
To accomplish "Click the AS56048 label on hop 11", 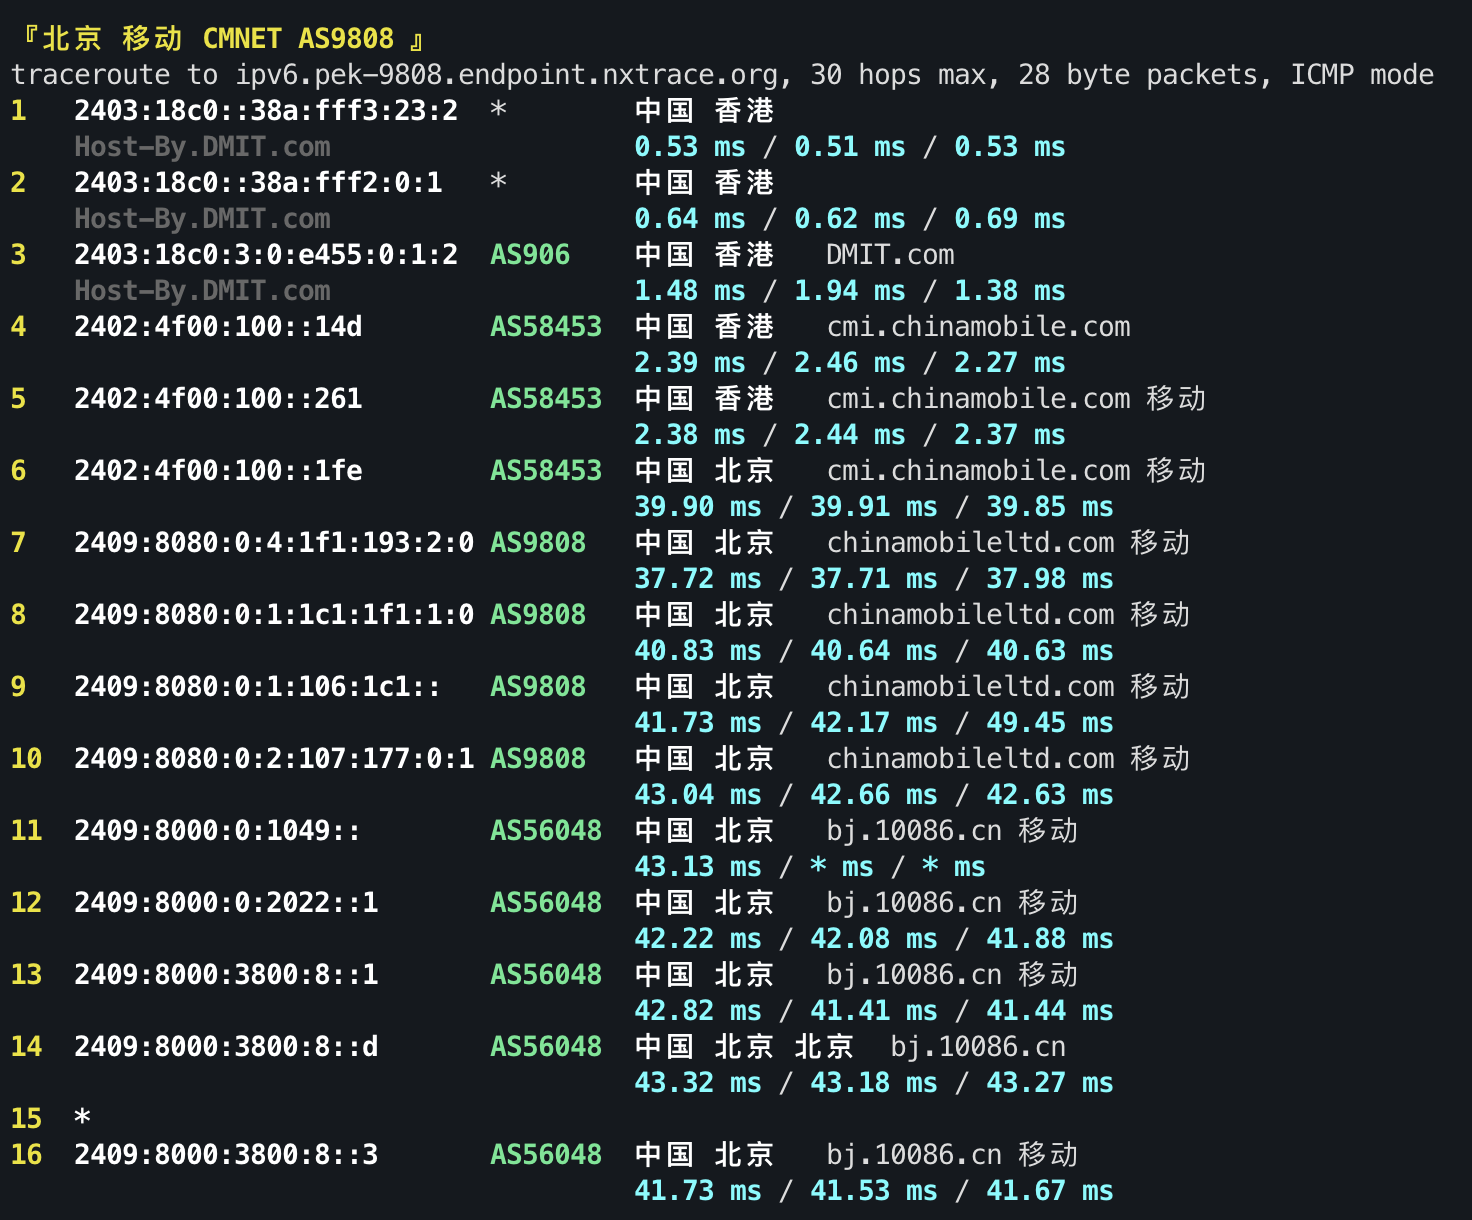I will [x=546, y=830].
